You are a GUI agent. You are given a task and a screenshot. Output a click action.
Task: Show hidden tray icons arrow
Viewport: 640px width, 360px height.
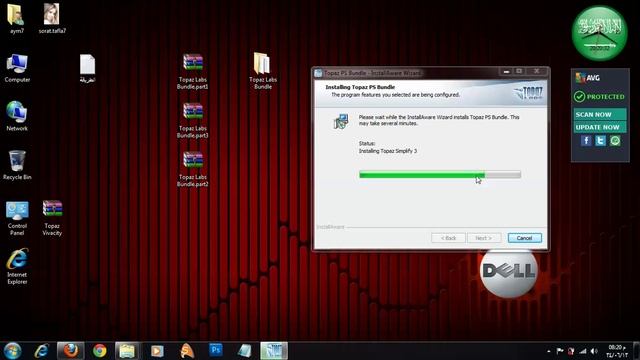[549, 351]
